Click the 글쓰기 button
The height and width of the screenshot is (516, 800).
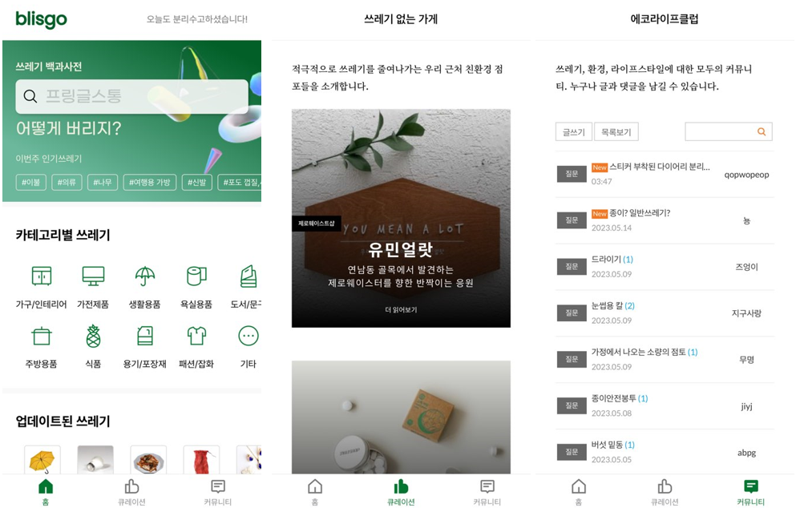pos(573,132)
